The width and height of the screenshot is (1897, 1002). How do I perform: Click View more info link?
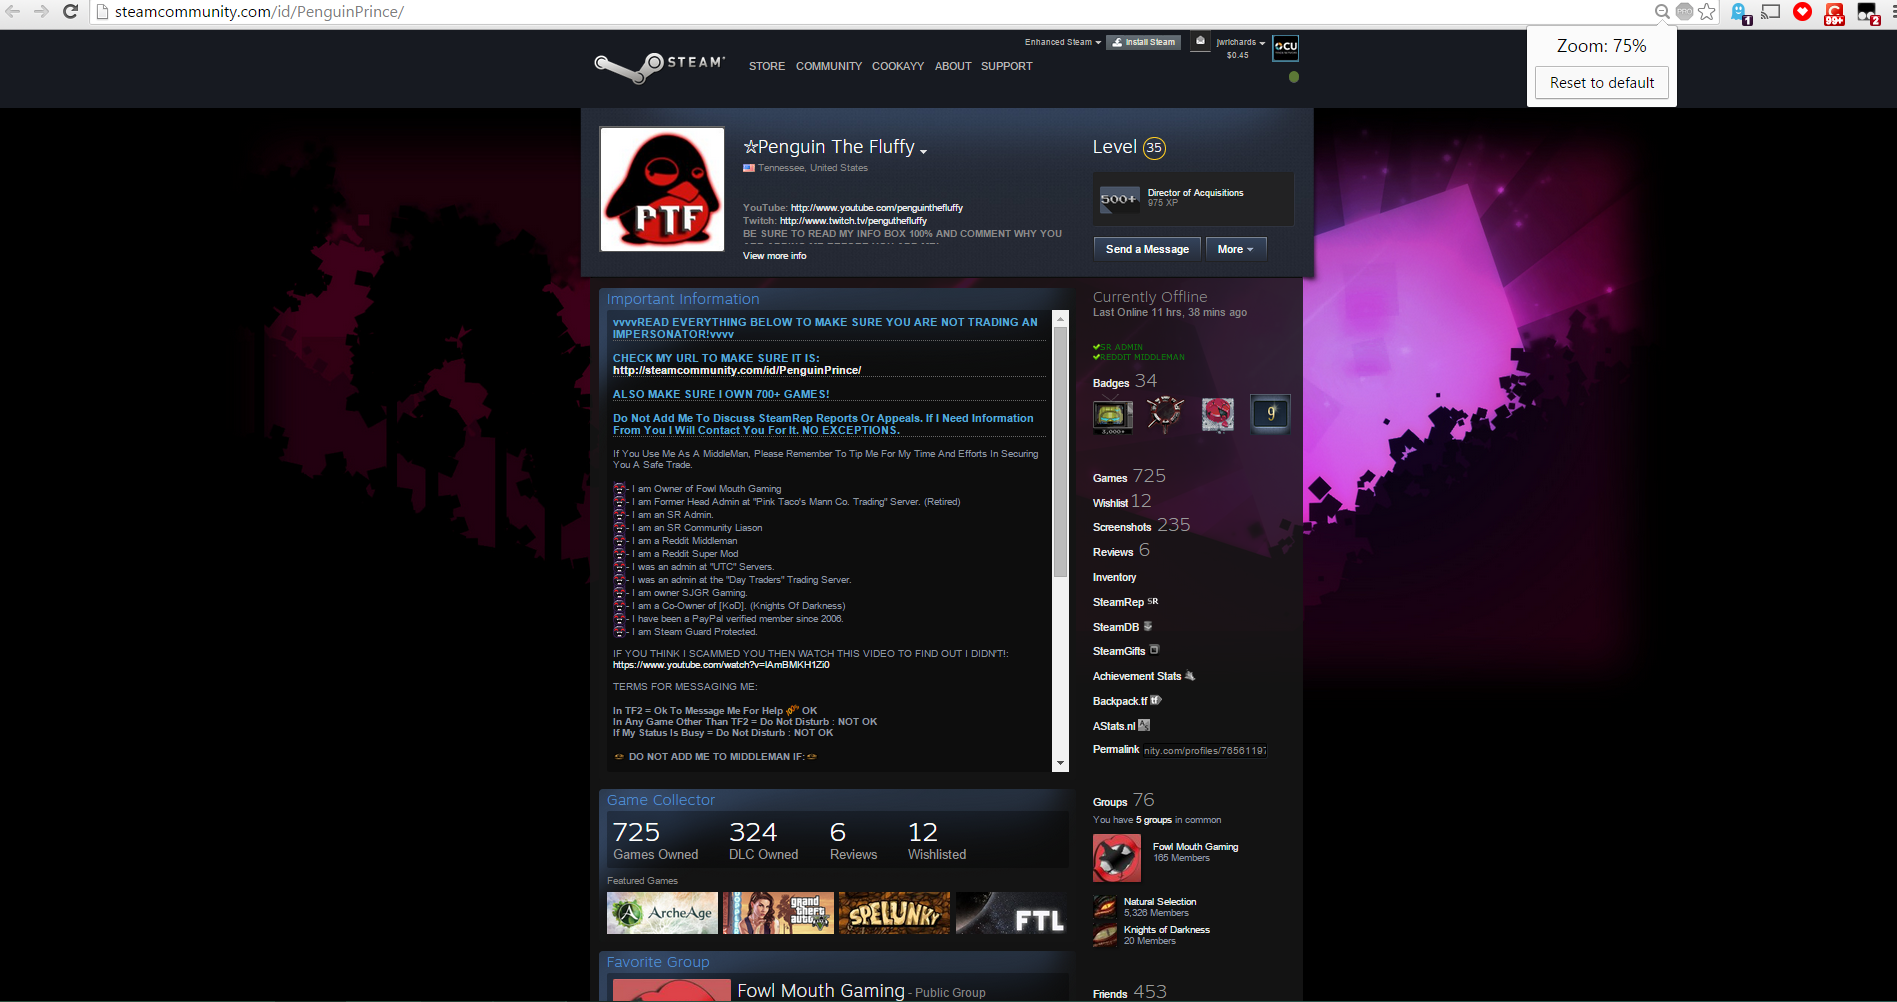774,256
